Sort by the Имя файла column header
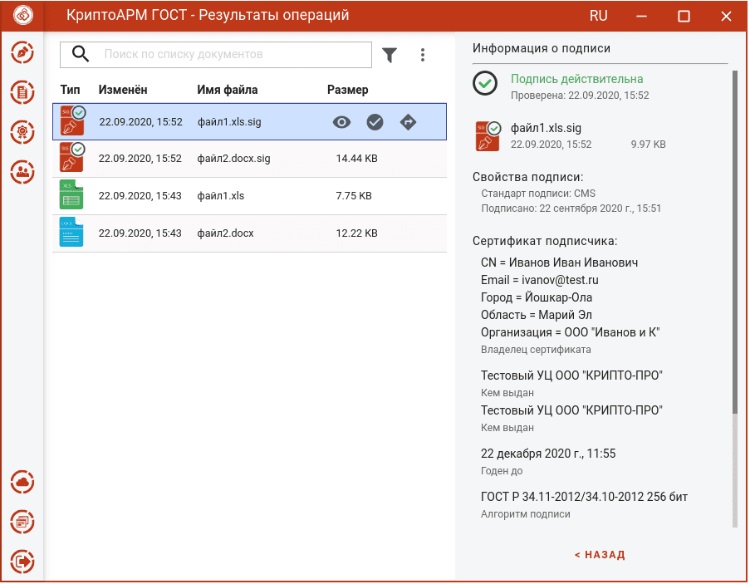Viewport: 749px width, 584px height. 227,90
